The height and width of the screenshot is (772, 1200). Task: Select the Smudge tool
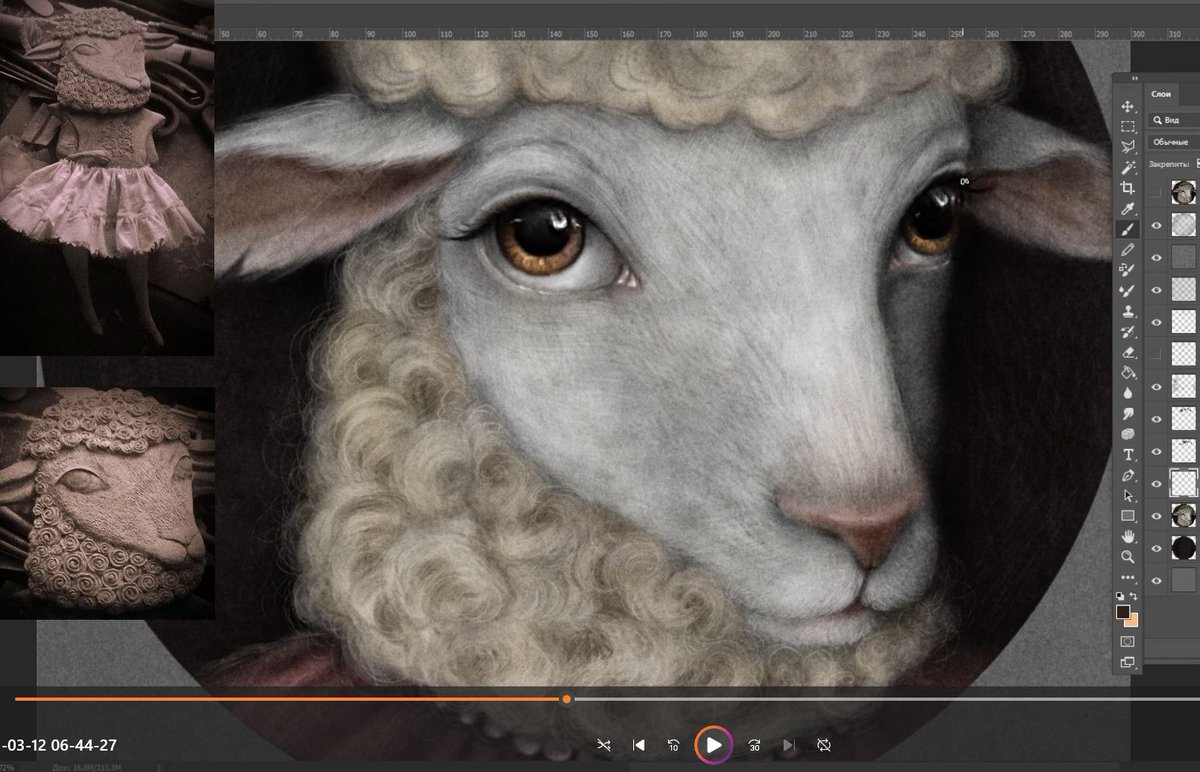[x=1128, y=413]
